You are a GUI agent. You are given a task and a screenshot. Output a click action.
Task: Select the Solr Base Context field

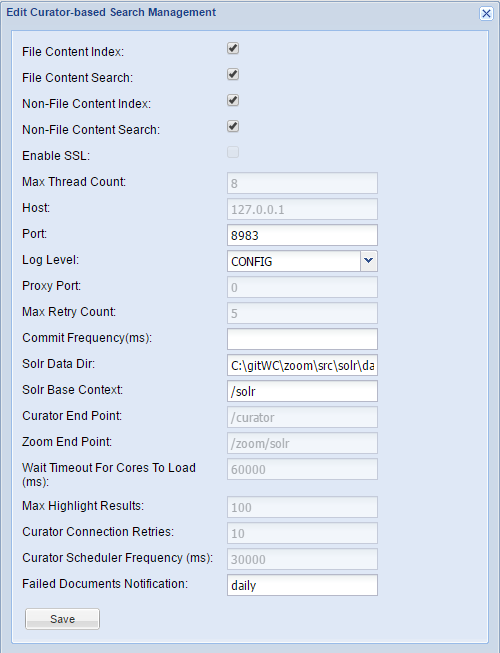(x=302, y=391)
